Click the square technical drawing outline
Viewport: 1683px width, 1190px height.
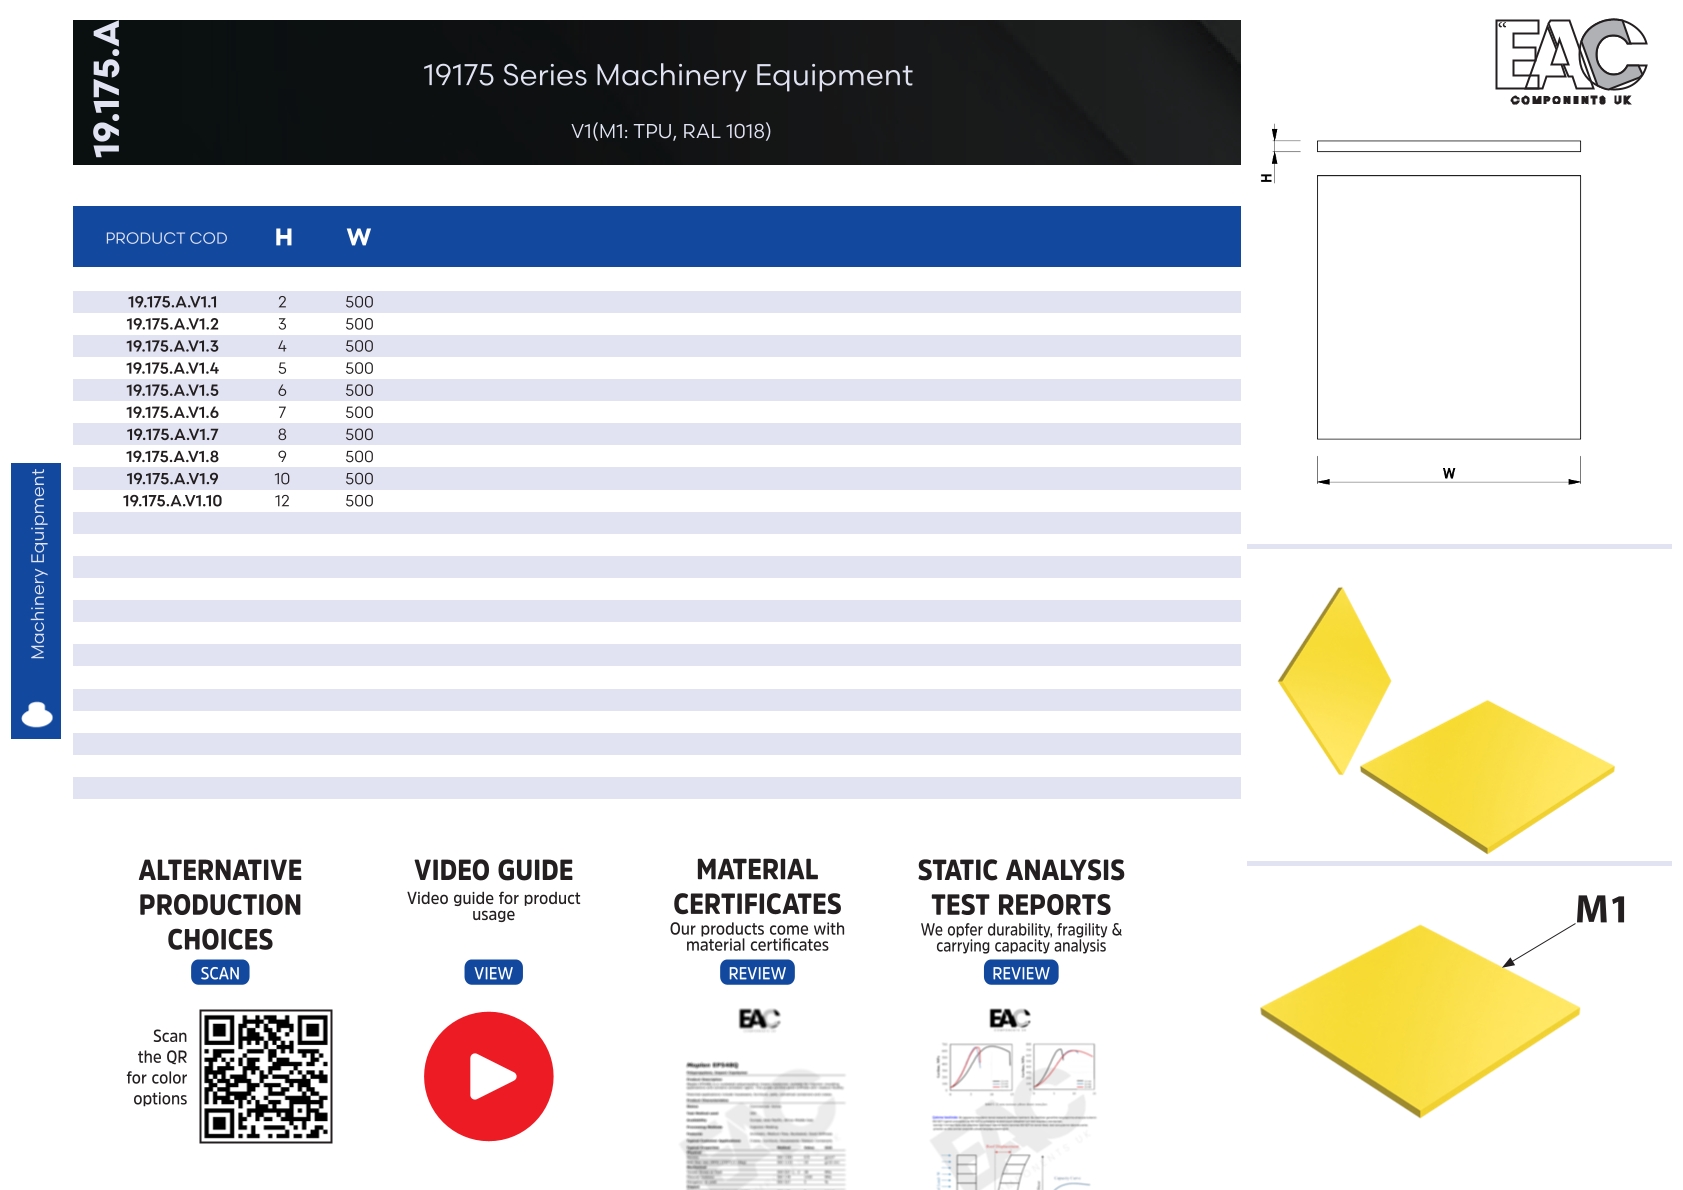(1448, 307)
